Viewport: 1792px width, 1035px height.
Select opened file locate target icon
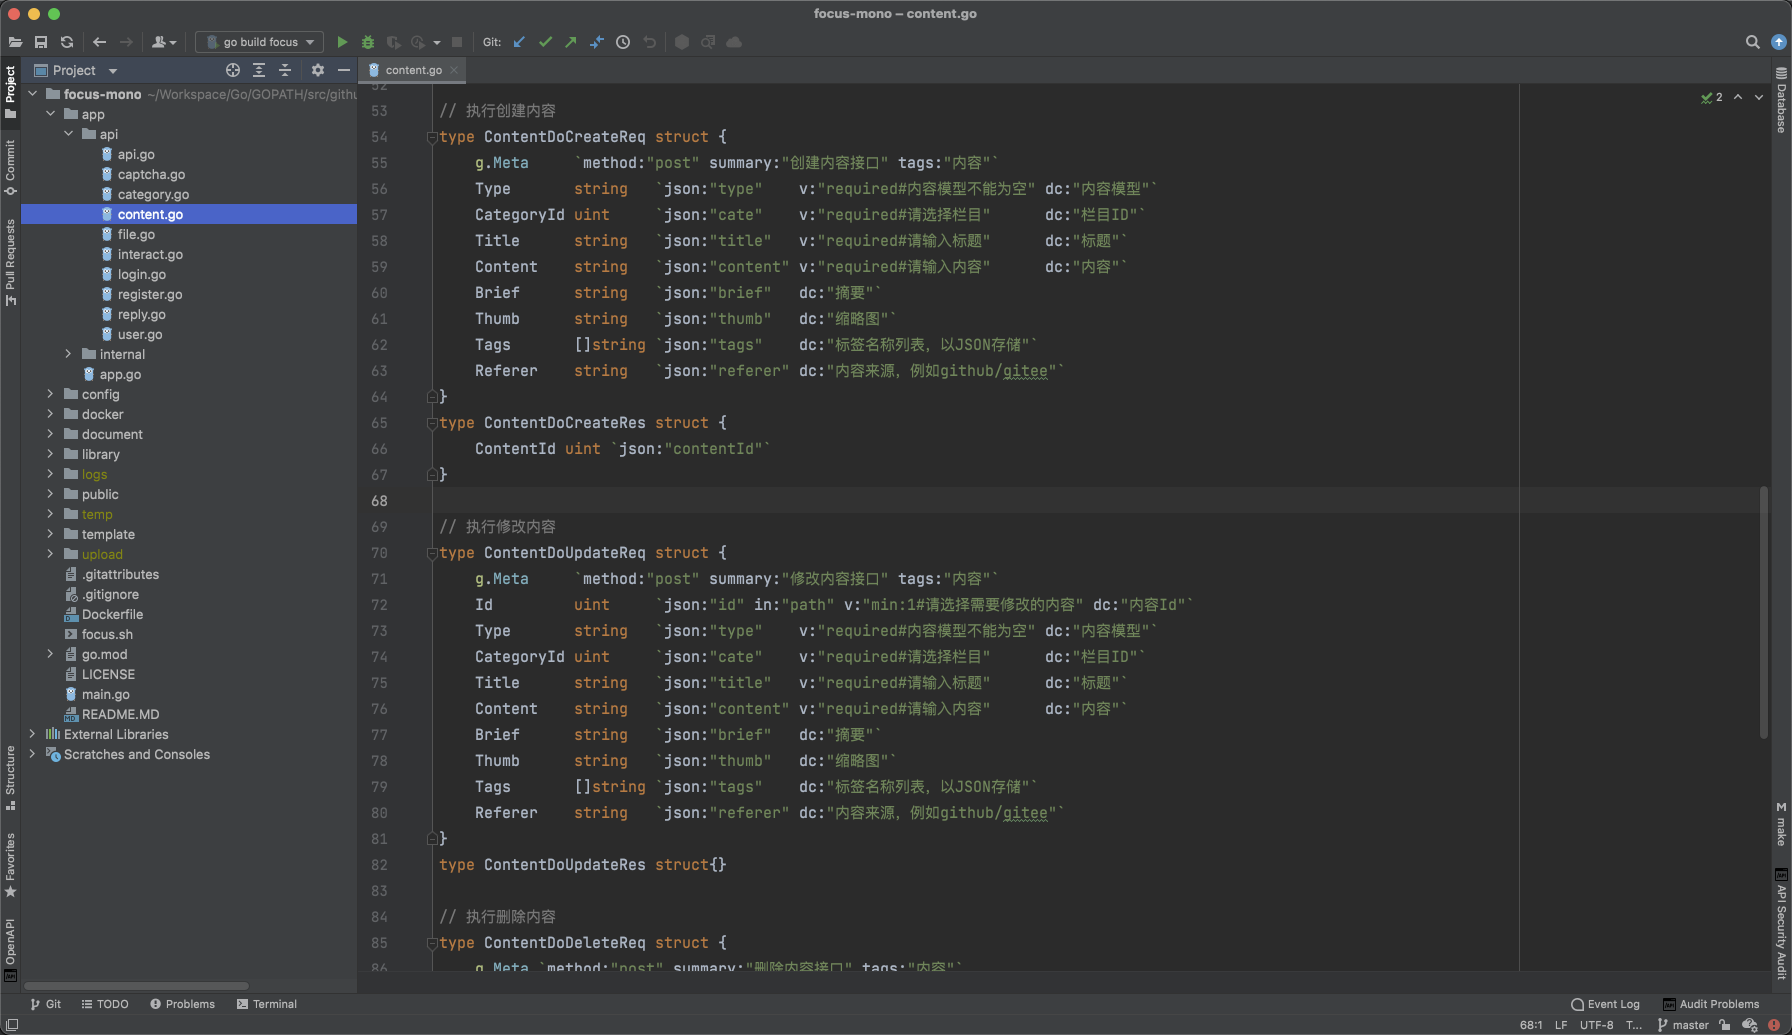[x=233, y=70]
